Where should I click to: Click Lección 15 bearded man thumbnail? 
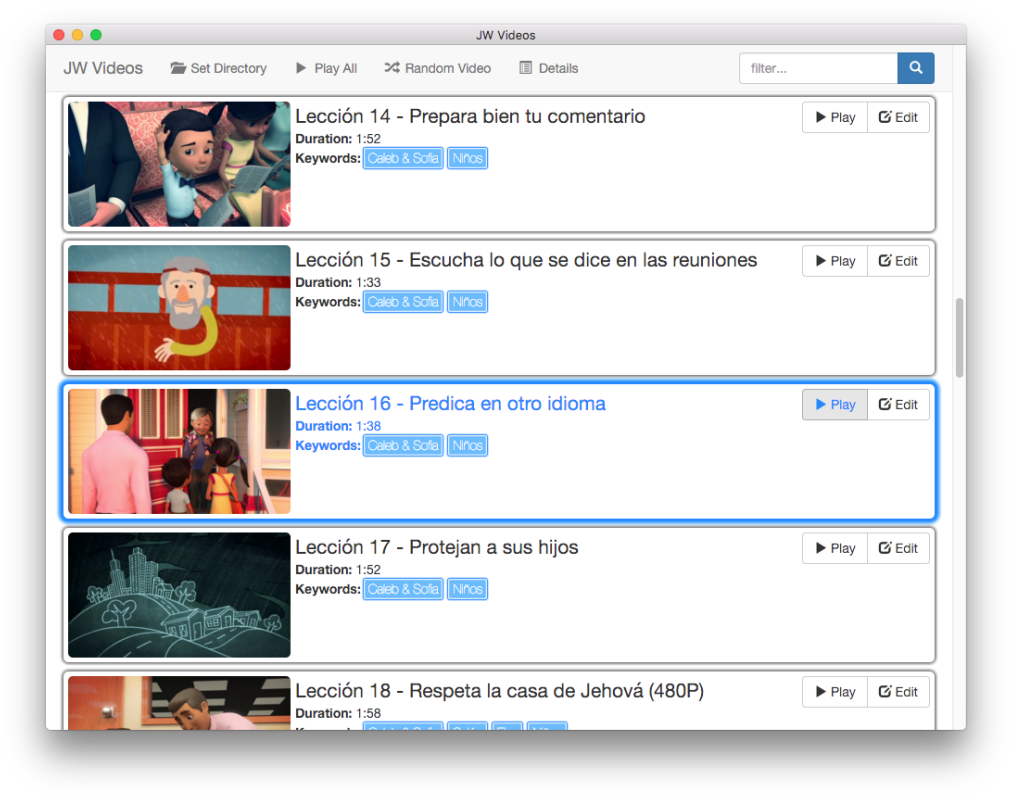(x=179, y=308)
